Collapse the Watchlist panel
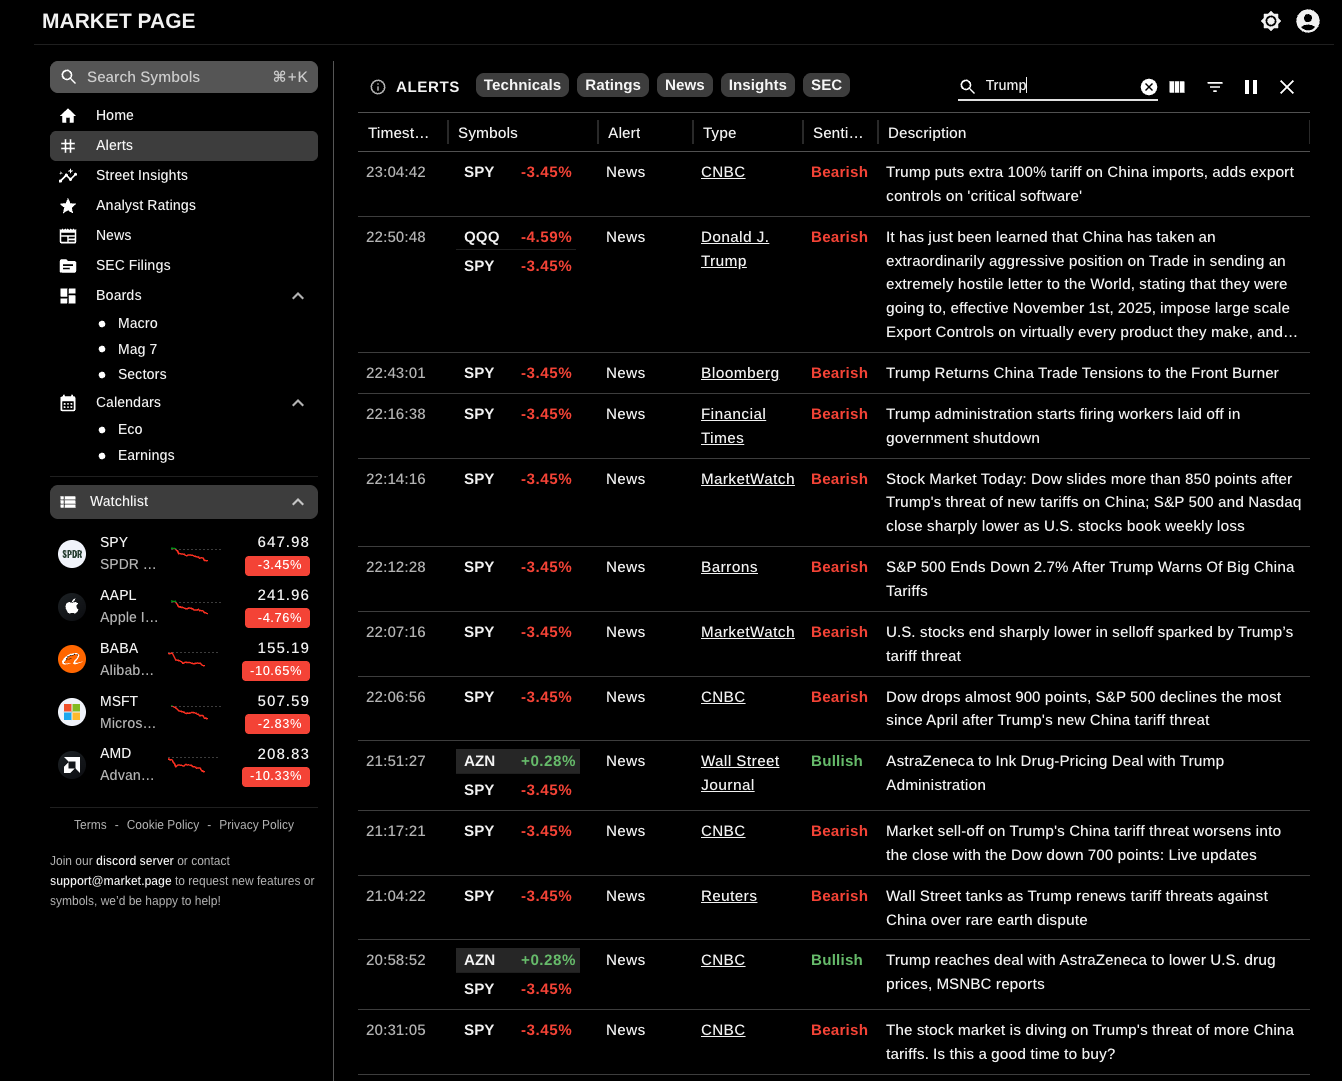The image size is (1342, 1081). click(x=297, y=501)
